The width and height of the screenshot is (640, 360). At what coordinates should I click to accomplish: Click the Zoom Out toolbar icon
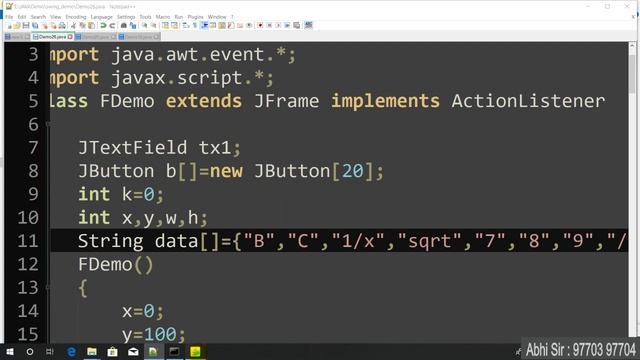153,26
